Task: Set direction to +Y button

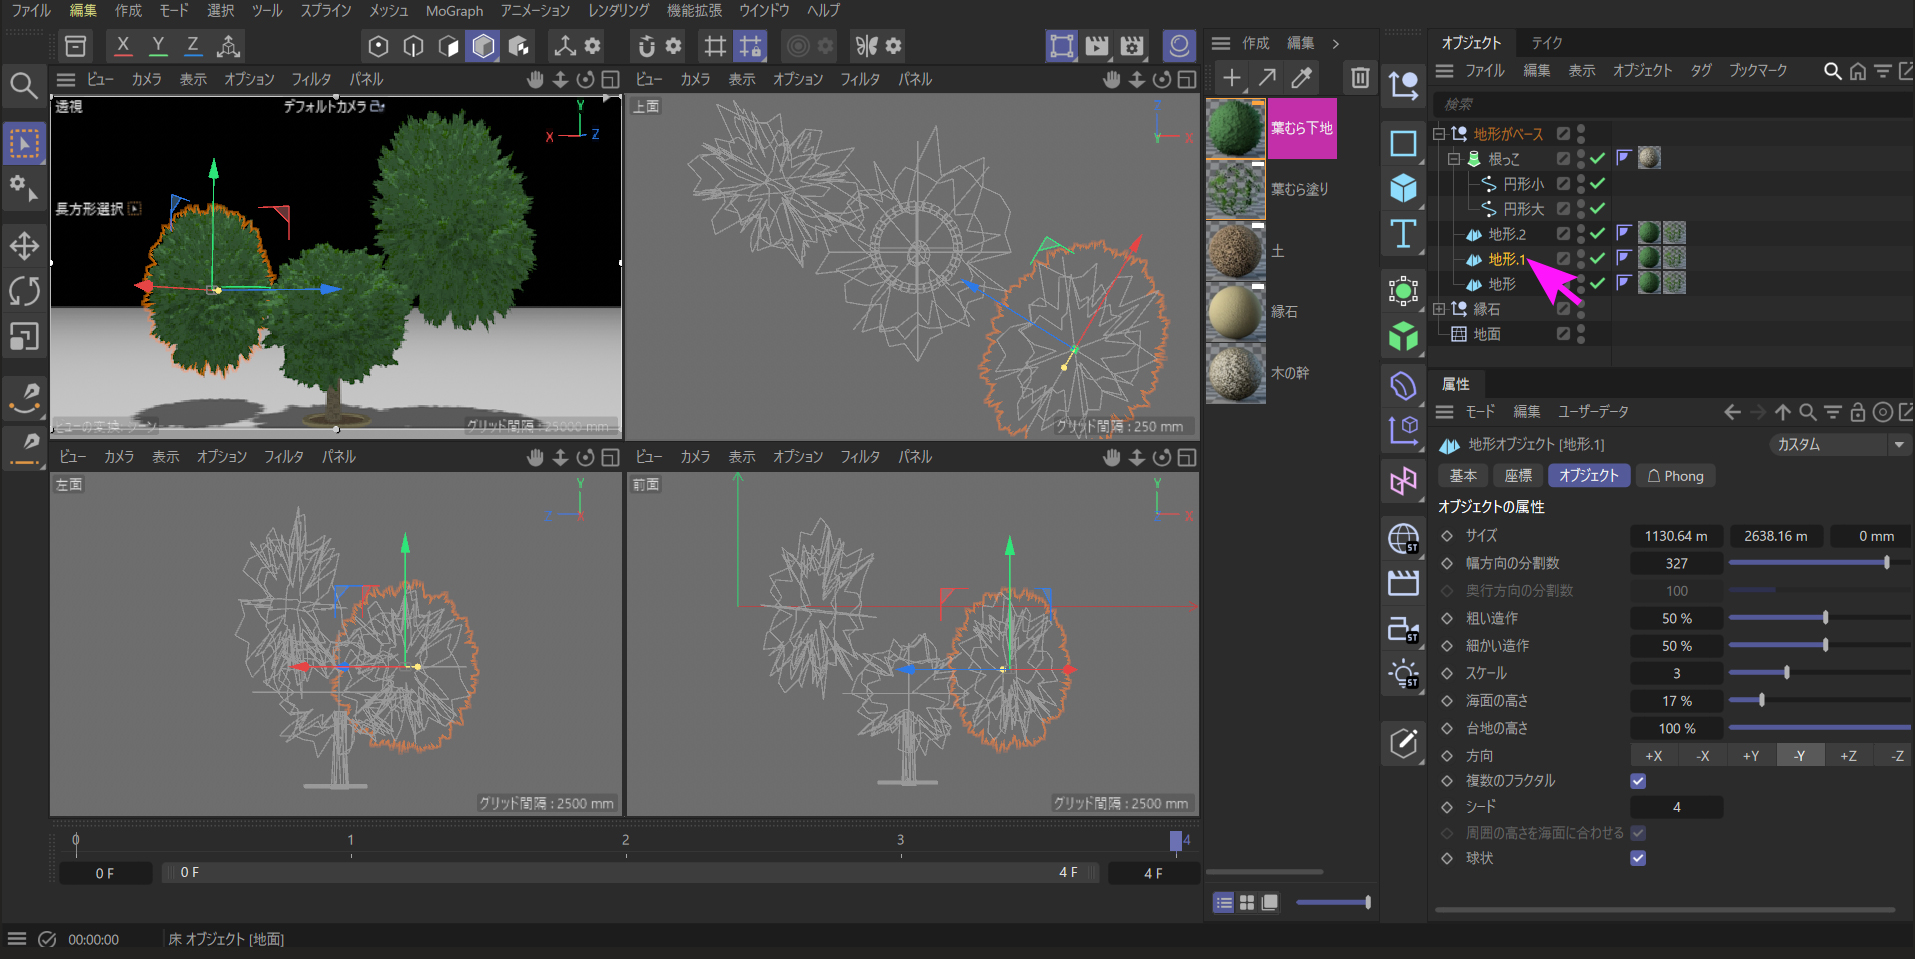Action: click(x=1751, y=756)
